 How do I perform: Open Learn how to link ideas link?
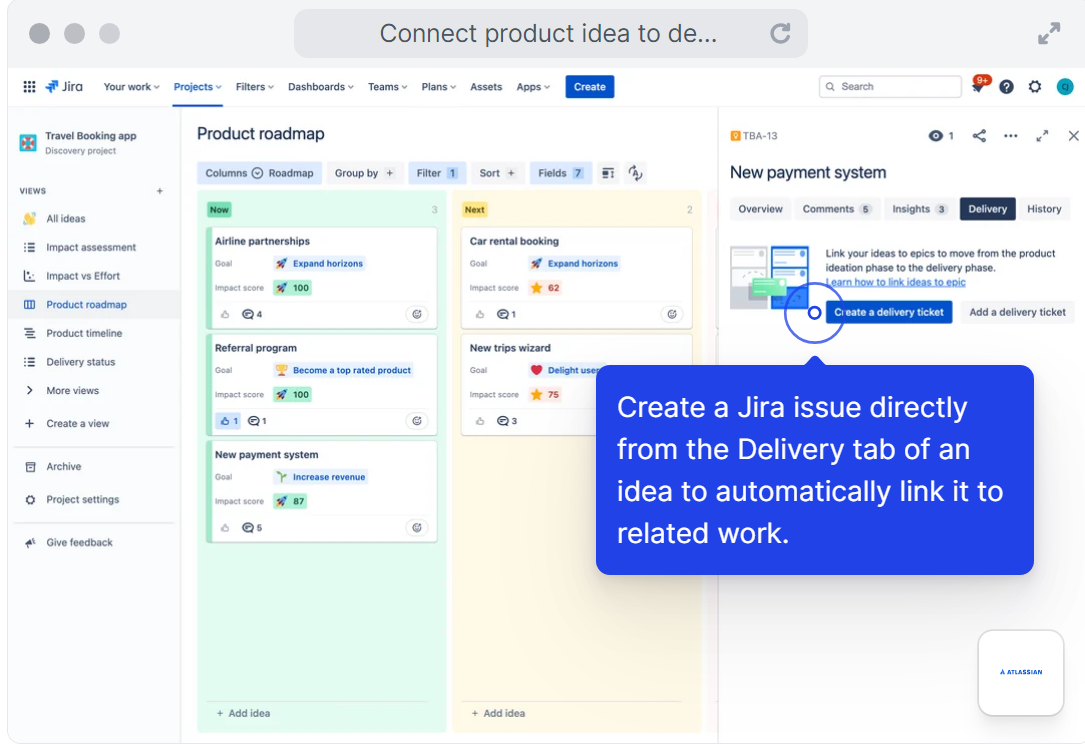pos(895,282)
